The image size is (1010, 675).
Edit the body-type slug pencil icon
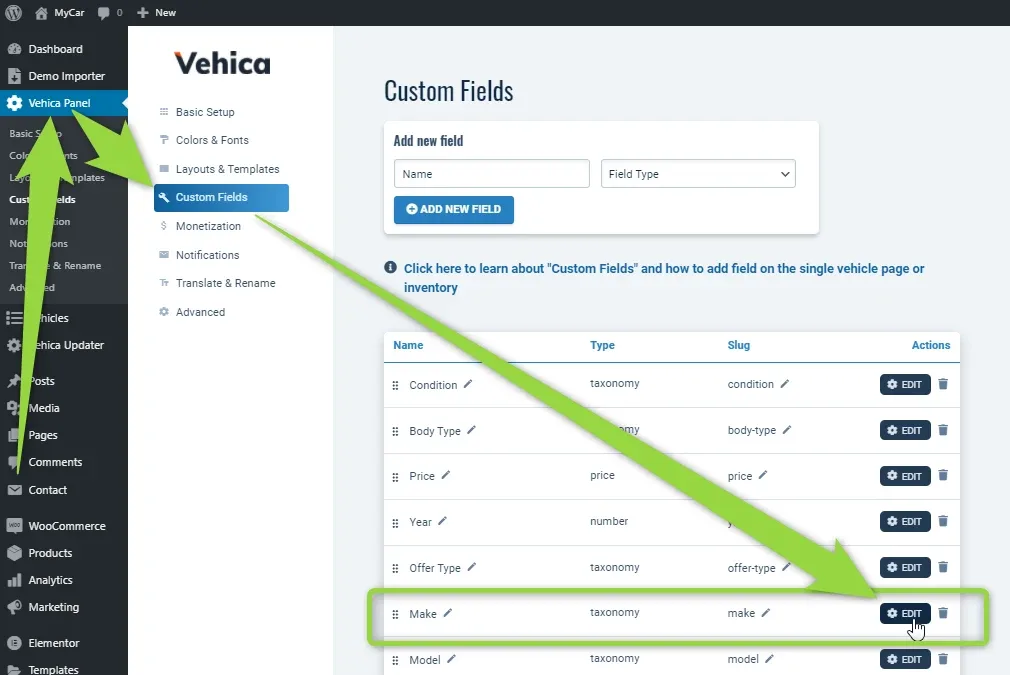[x=787, y=429]
